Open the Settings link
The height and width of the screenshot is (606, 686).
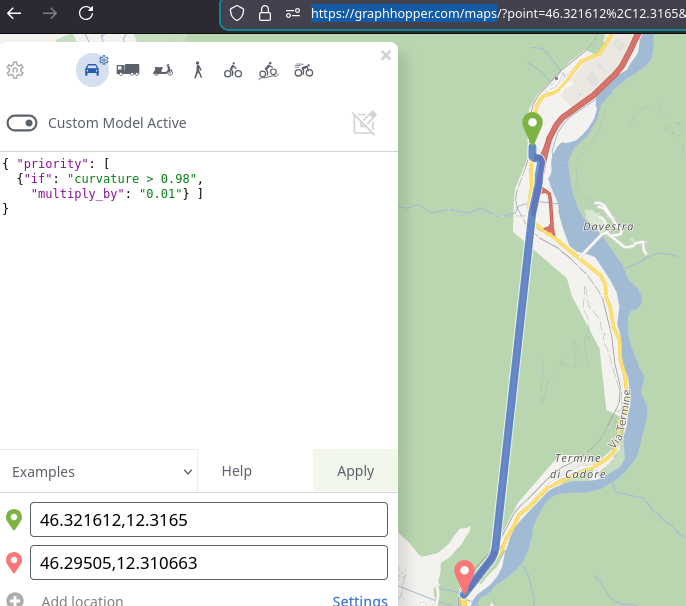click(359, 600)
